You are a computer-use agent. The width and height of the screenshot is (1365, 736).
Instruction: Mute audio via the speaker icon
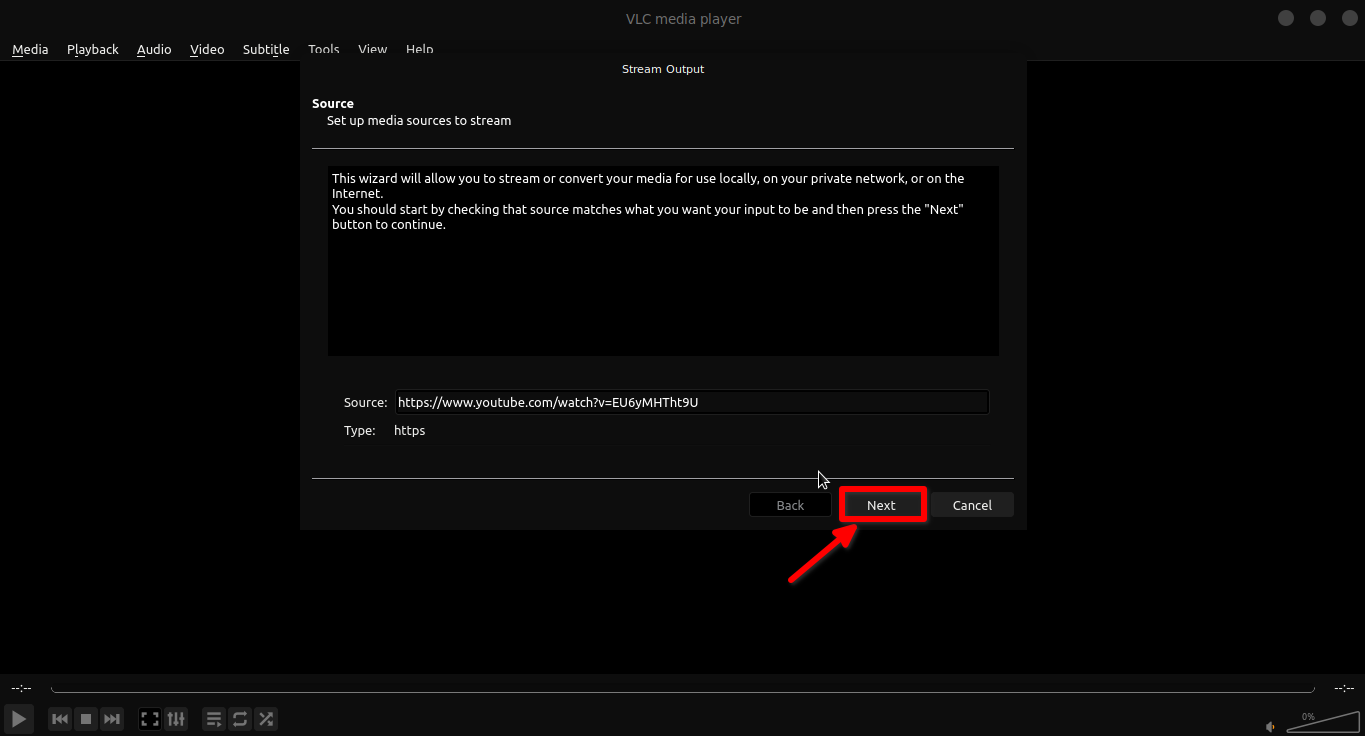click(1271, 726)
